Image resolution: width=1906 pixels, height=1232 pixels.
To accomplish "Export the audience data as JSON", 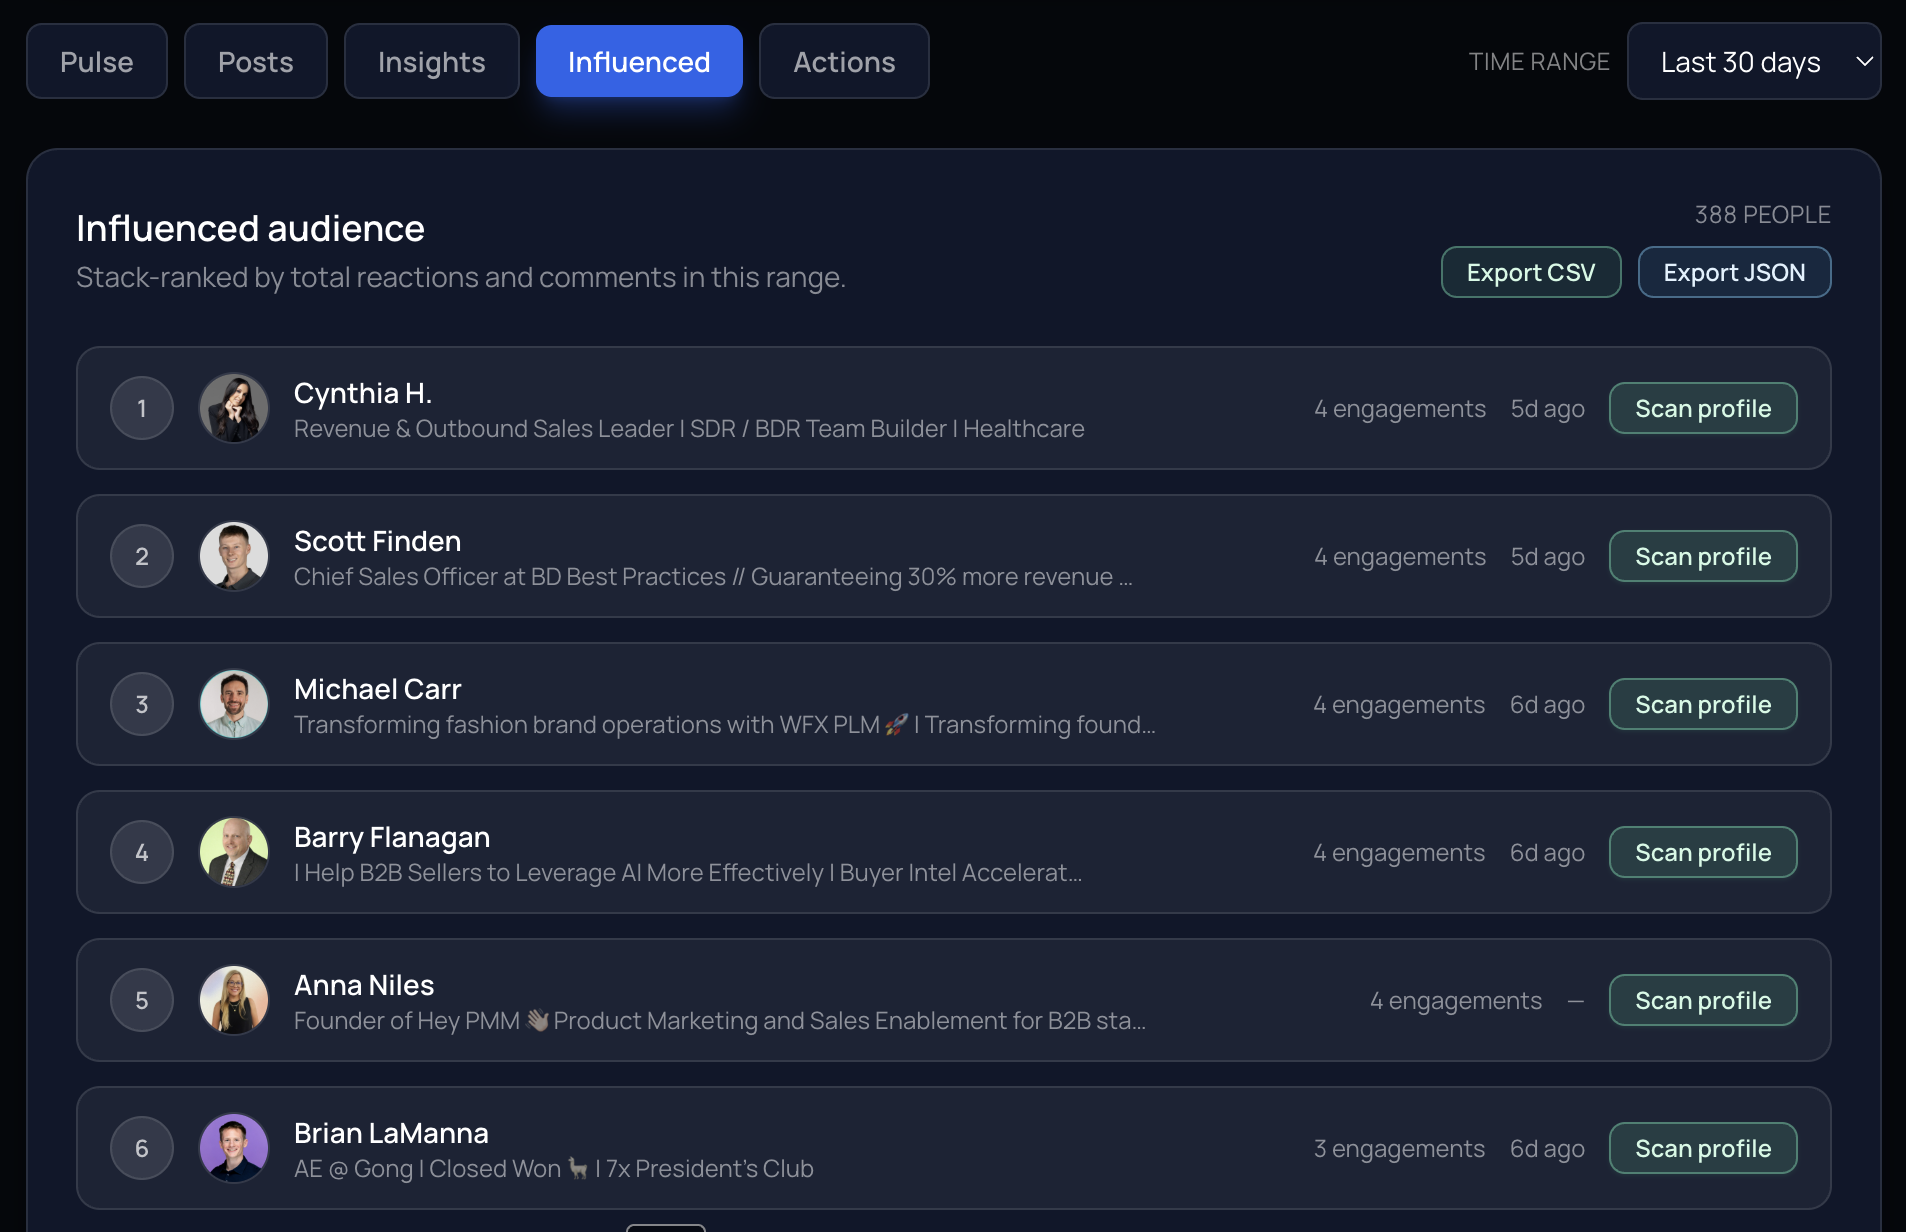I will click(1734, 272).
